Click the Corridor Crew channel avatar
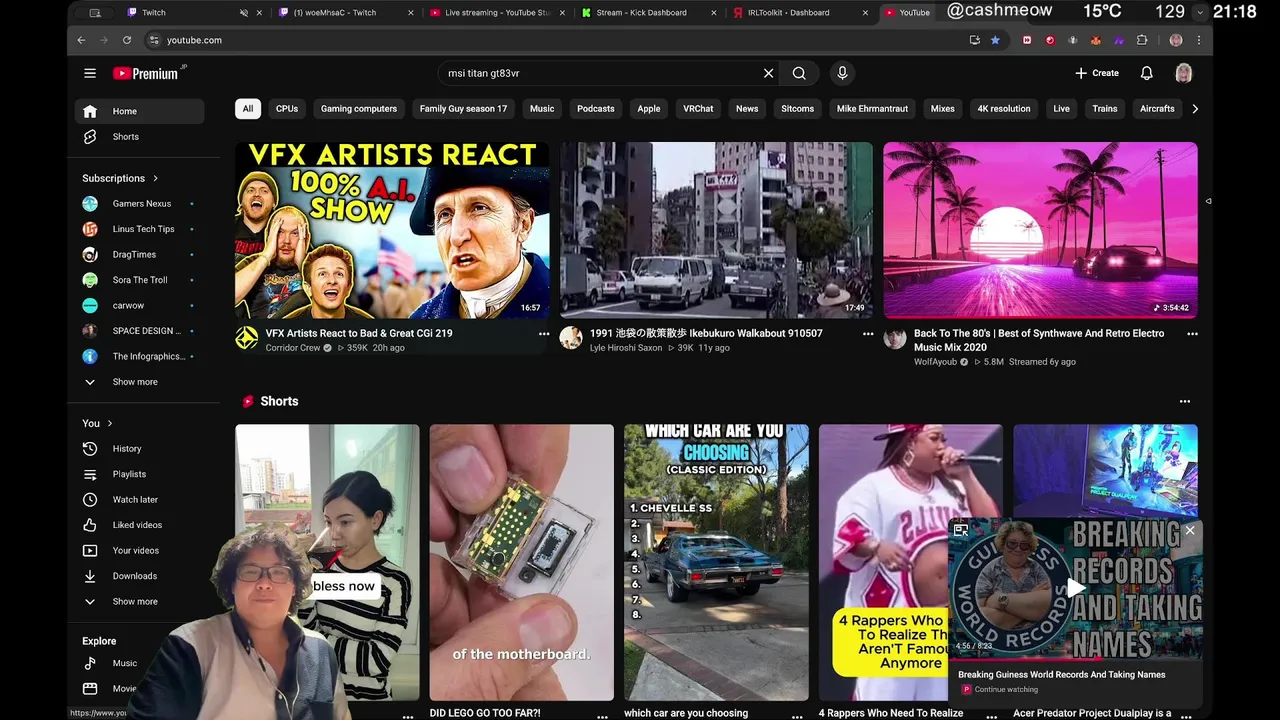This screenshot has width=1280, height=720. pos(246,338)
